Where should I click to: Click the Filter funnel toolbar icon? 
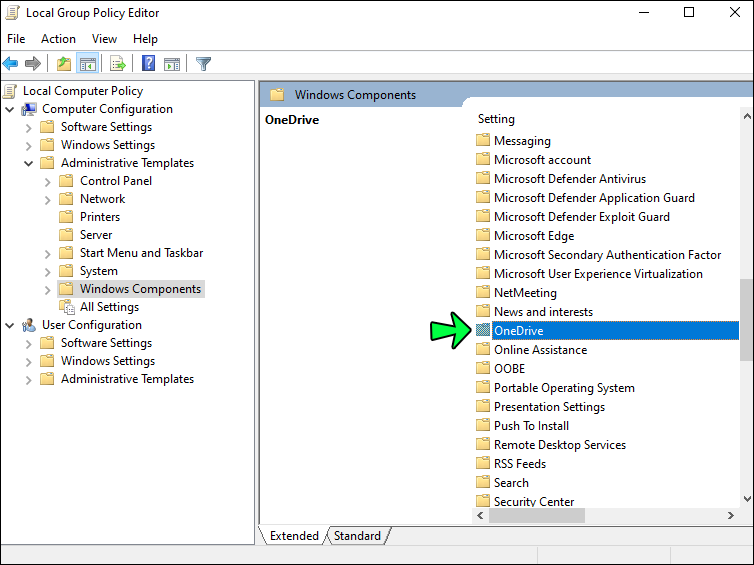click(203, 63)
